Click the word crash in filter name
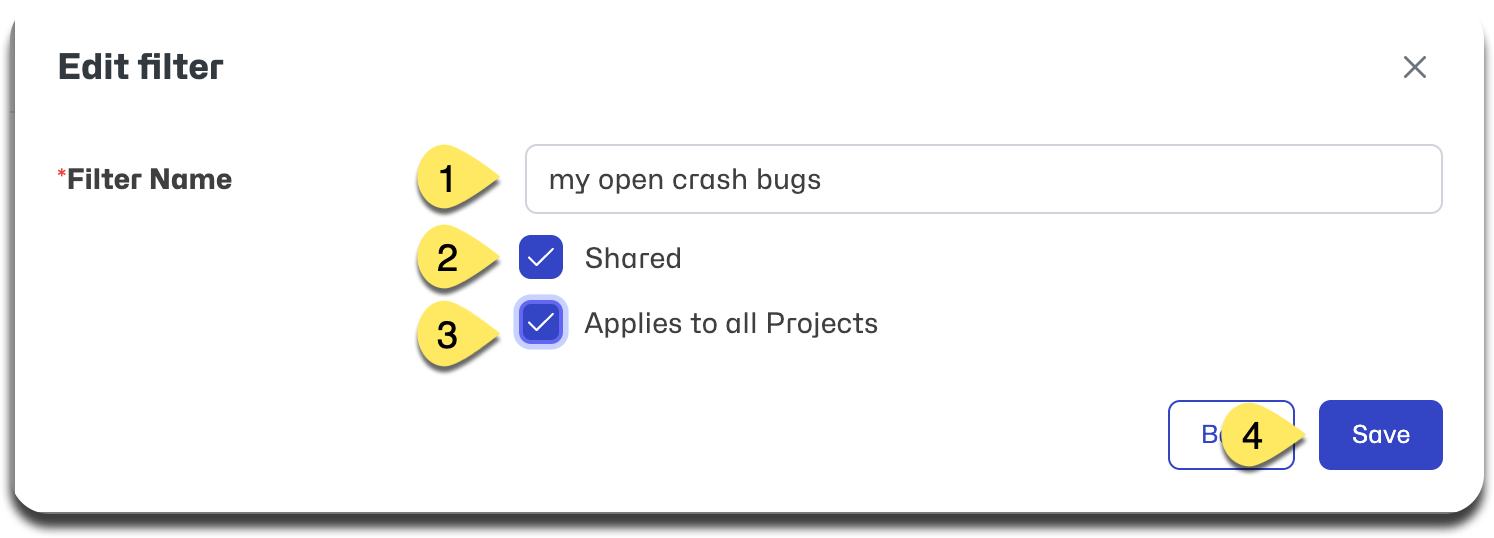Screen dimensions: 1494x538 [x=711, y=180]
